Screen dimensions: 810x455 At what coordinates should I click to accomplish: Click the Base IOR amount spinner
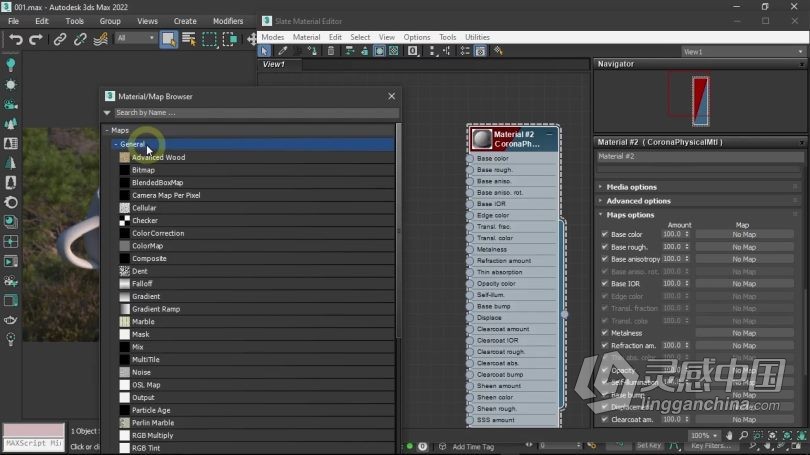pos(687,284)
